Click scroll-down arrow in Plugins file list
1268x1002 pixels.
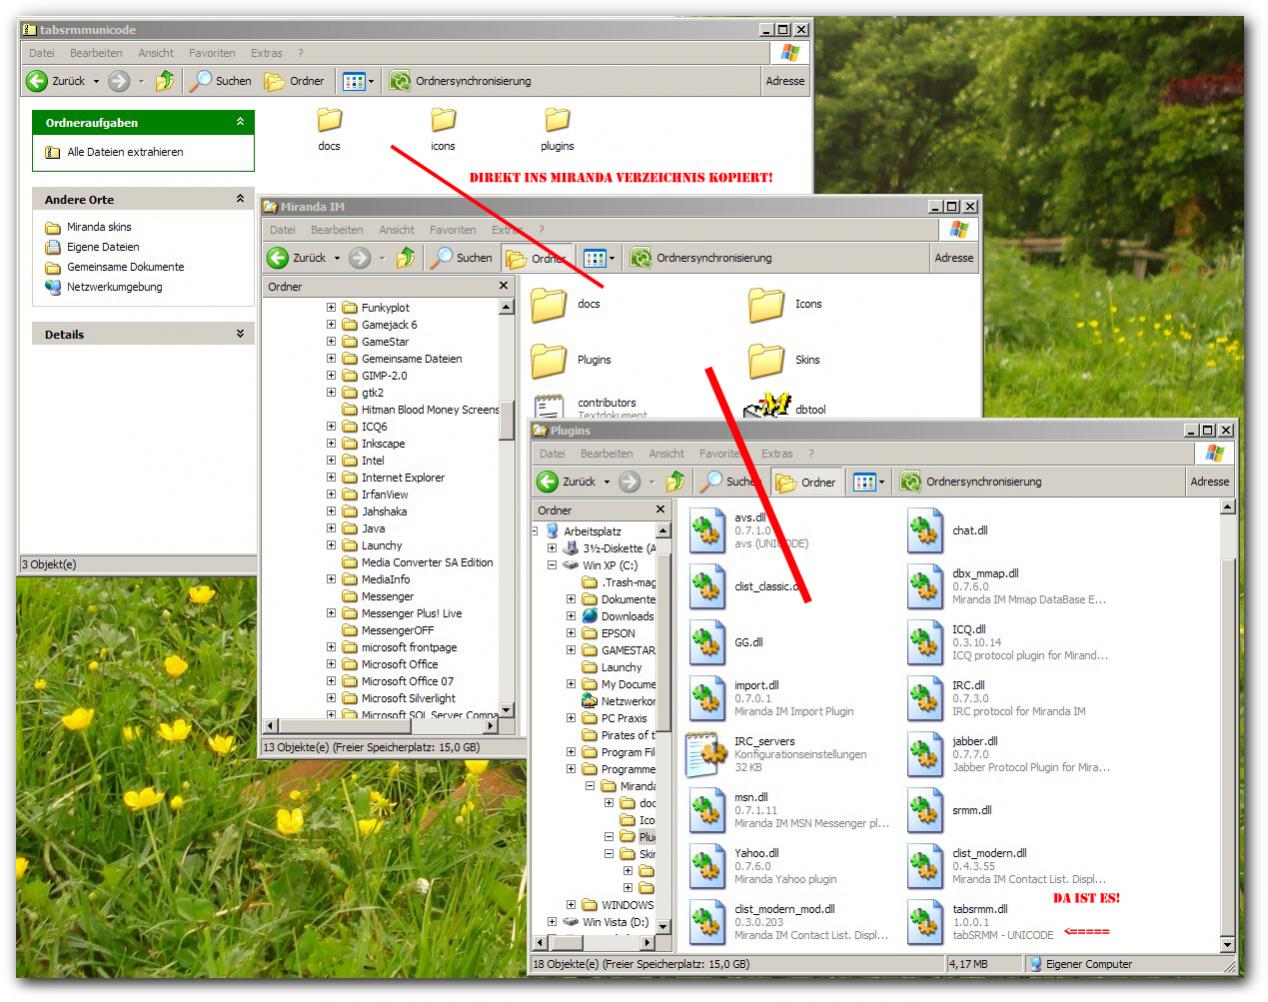[1227, 945]
